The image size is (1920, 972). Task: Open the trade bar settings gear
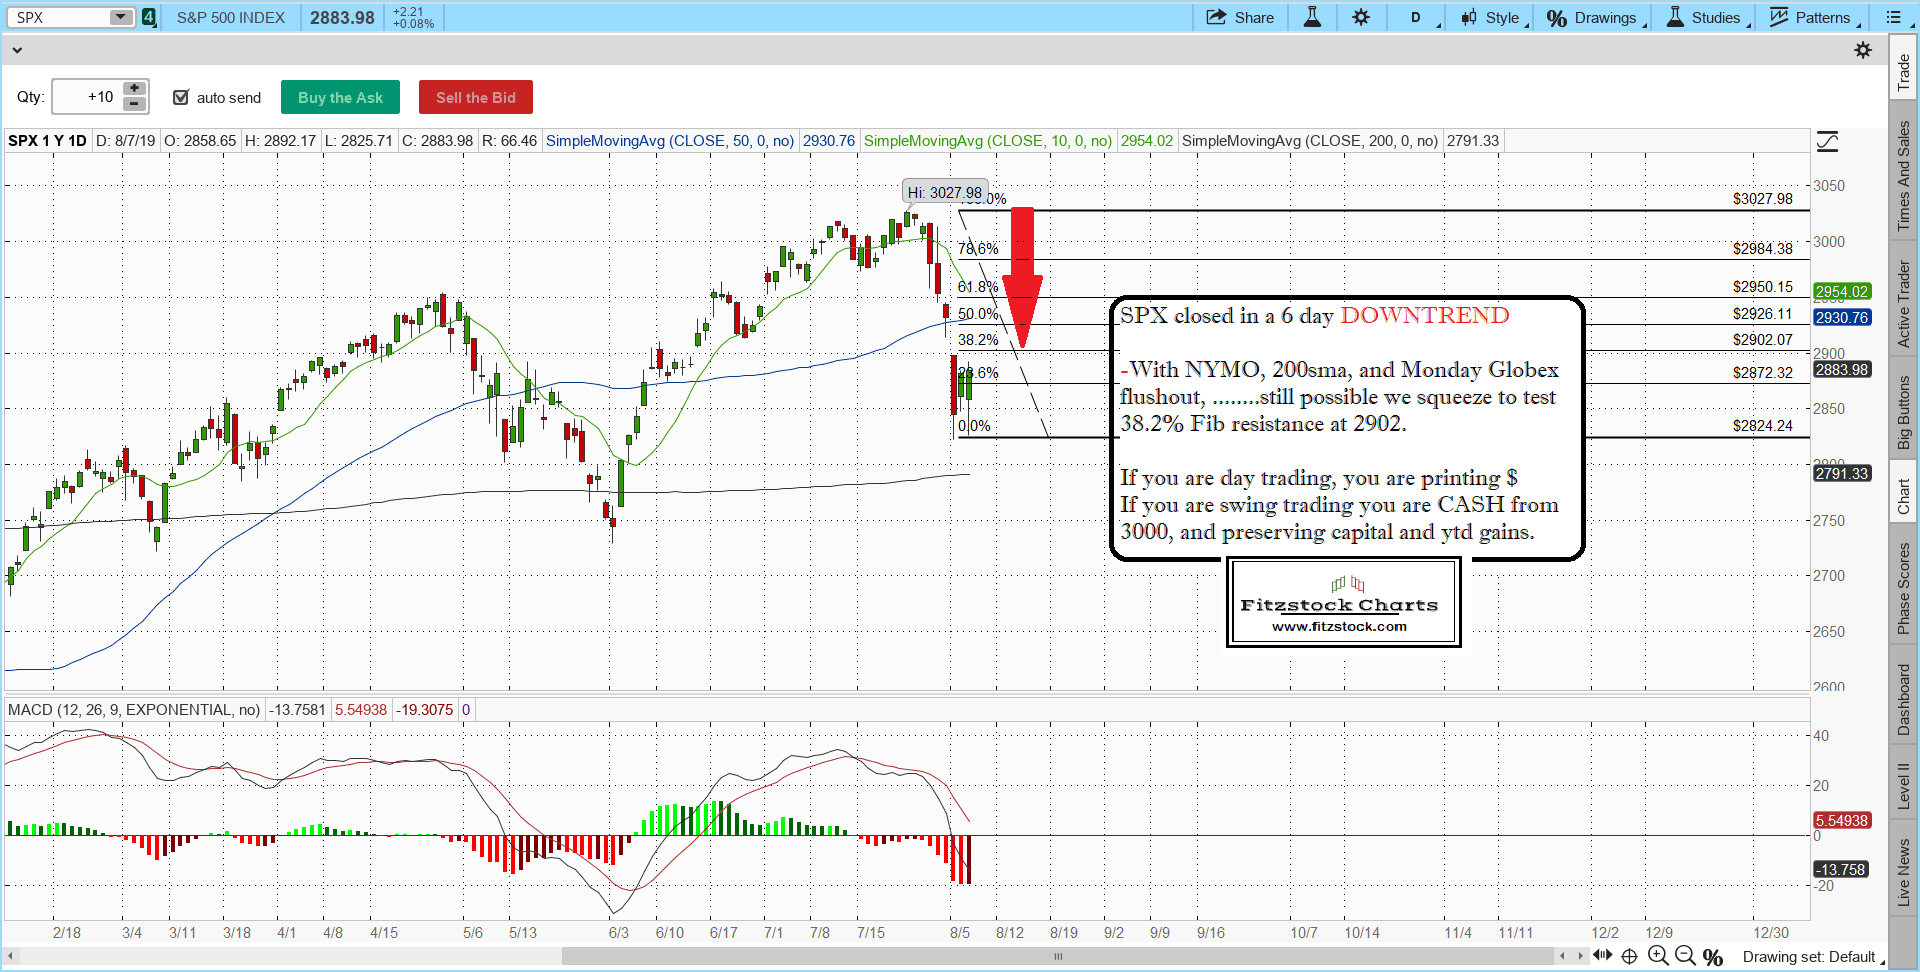1863,50
